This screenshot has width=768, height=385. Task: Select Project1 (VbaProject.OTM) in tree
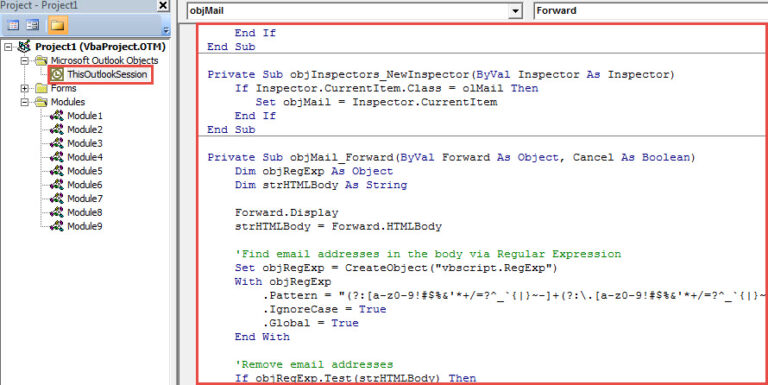pos(100,47)
